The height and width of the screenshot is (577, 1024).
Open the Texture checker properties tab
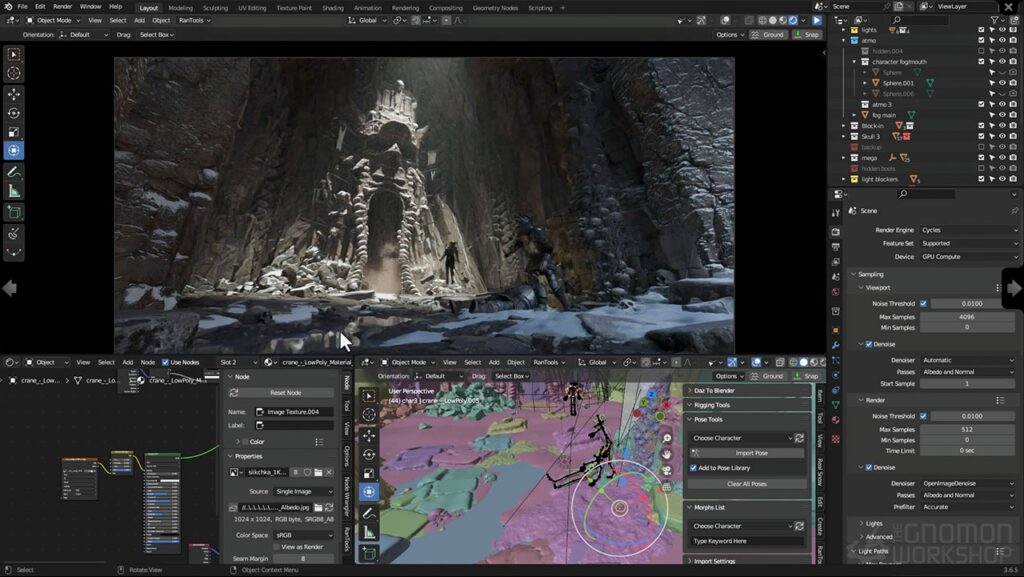pos(836,439)
